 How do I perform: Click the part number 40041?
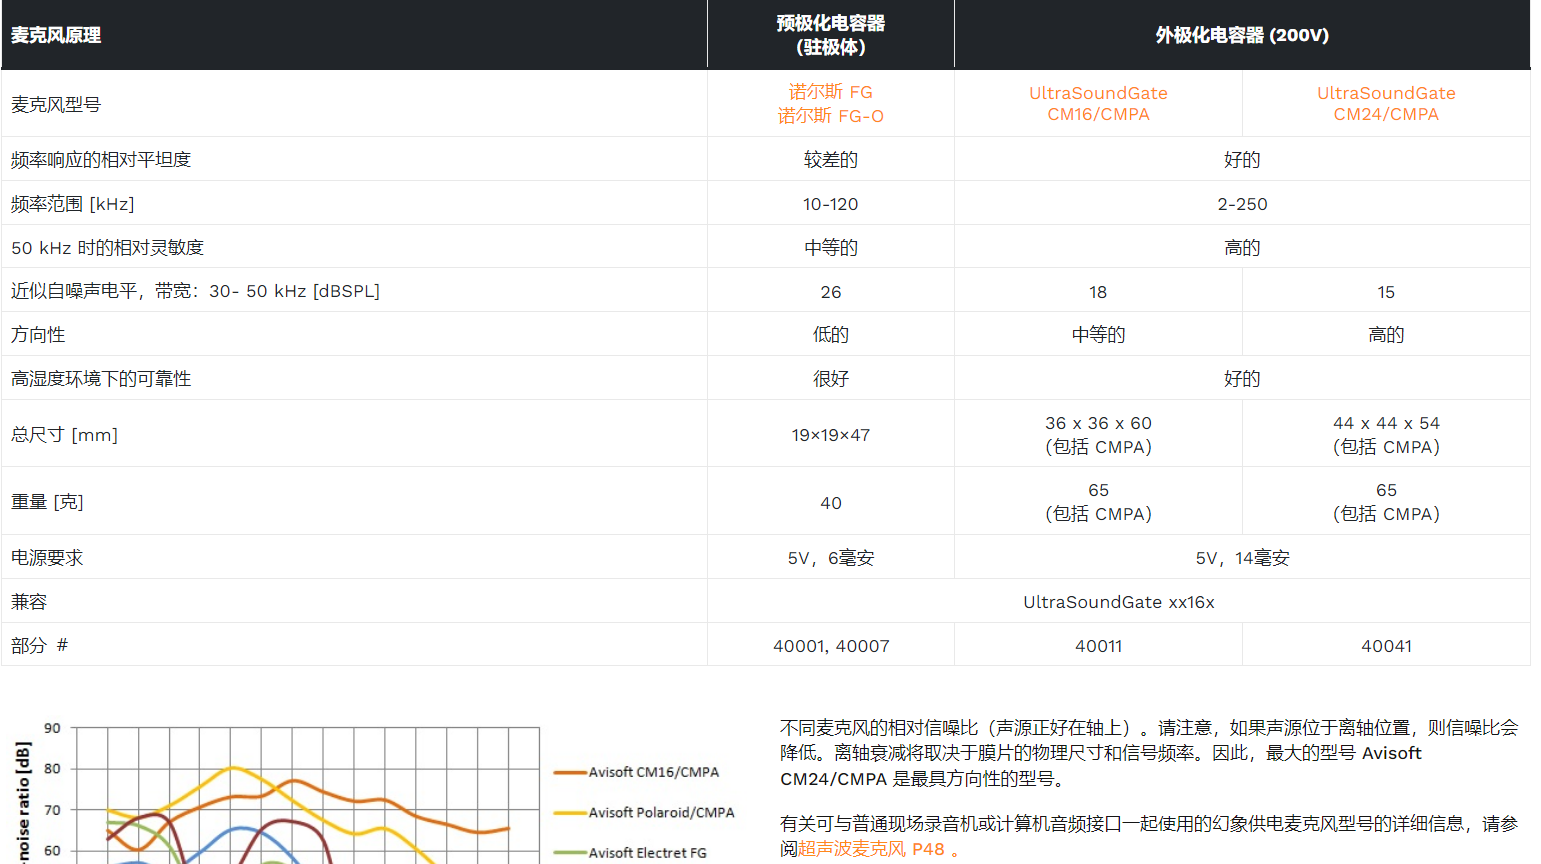(1386, 646)
